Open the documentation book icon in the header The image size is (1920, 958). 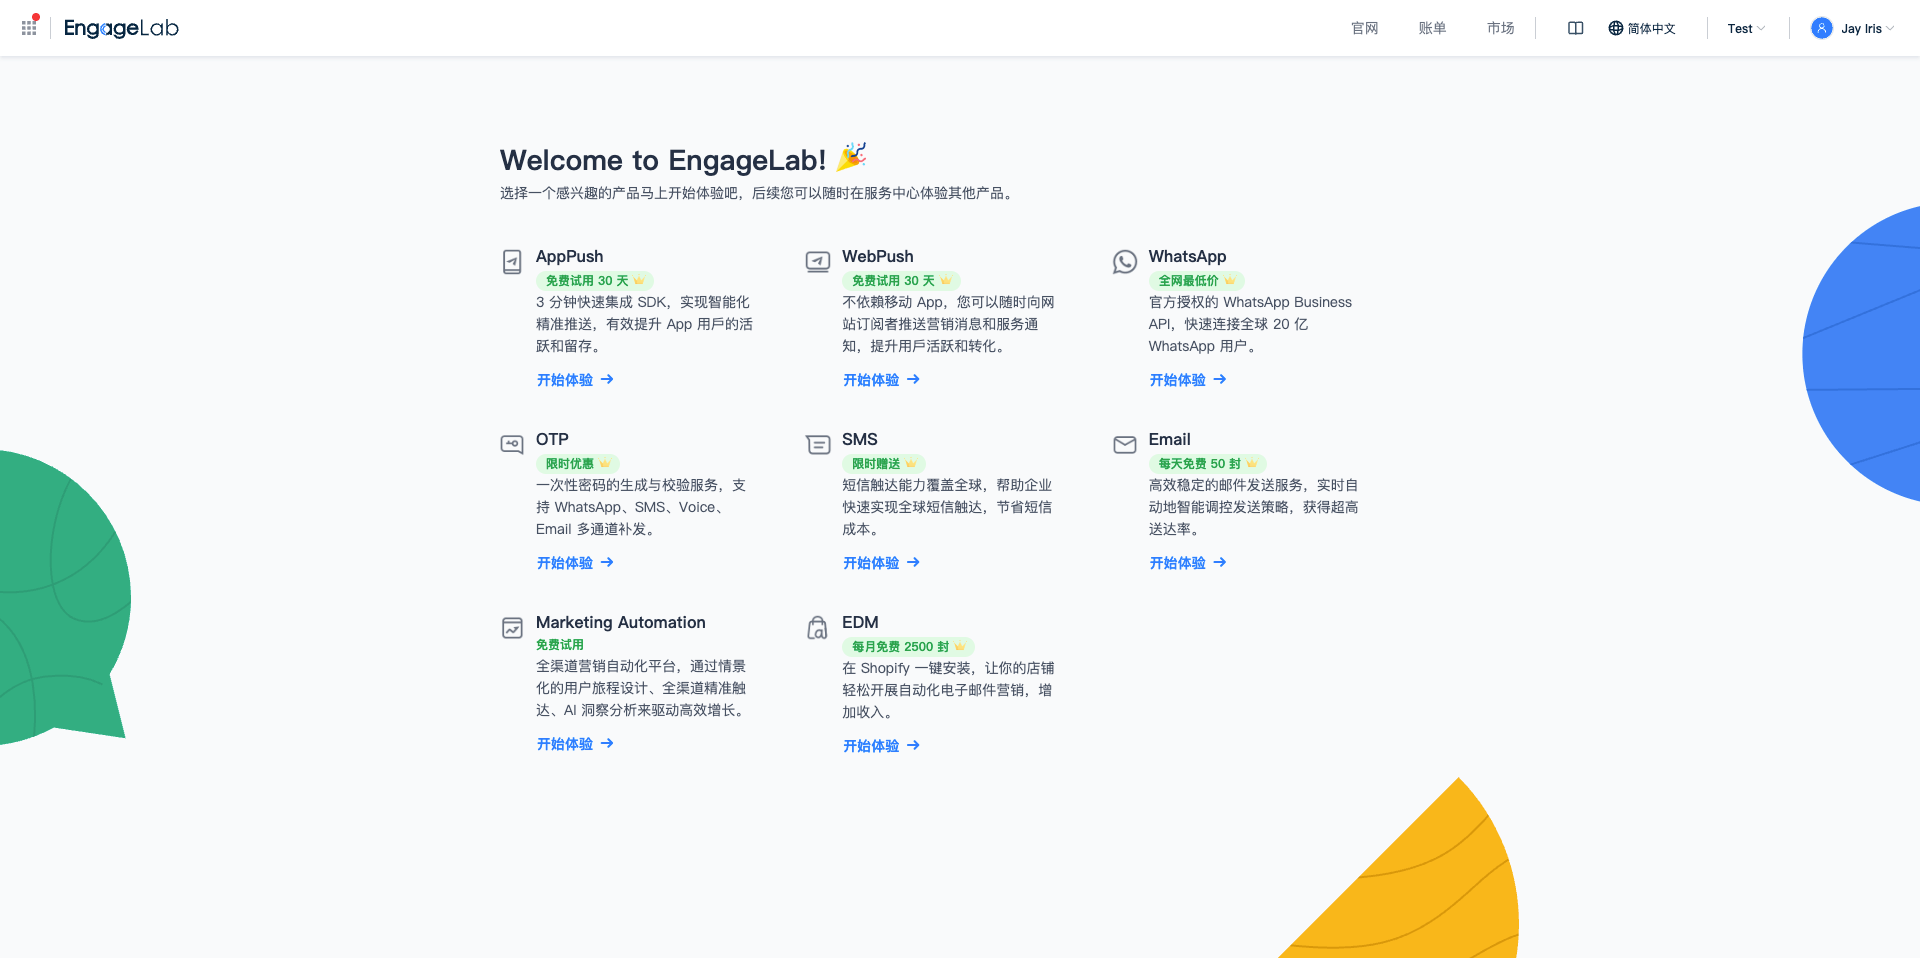1575,28
